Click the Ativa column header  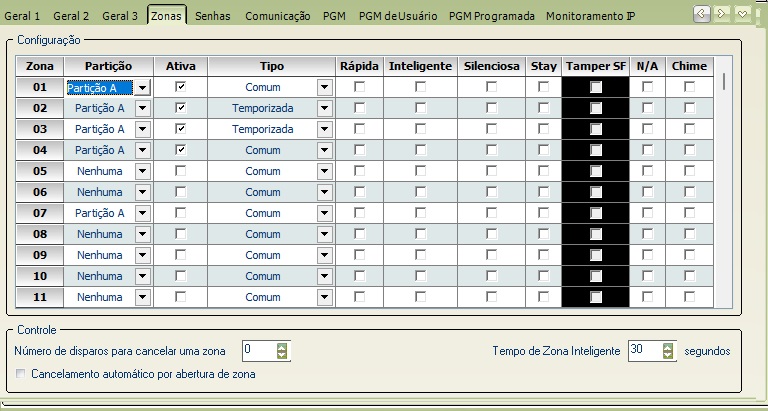(x=181, y=66)
